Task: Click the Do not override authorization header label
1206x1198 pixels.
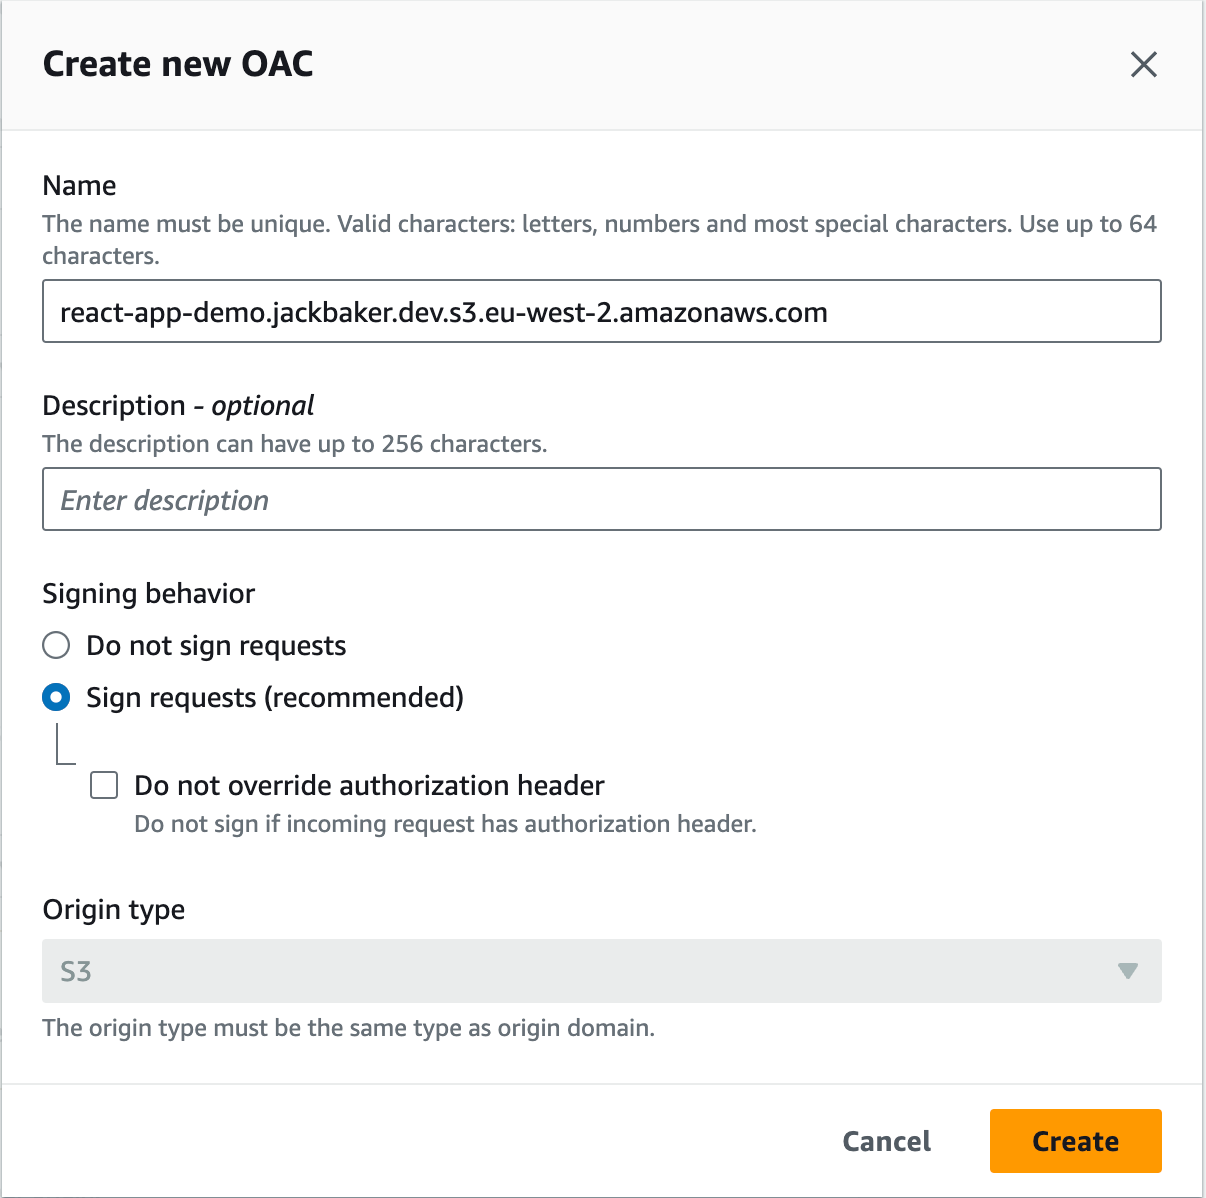Action: (369, 786)
